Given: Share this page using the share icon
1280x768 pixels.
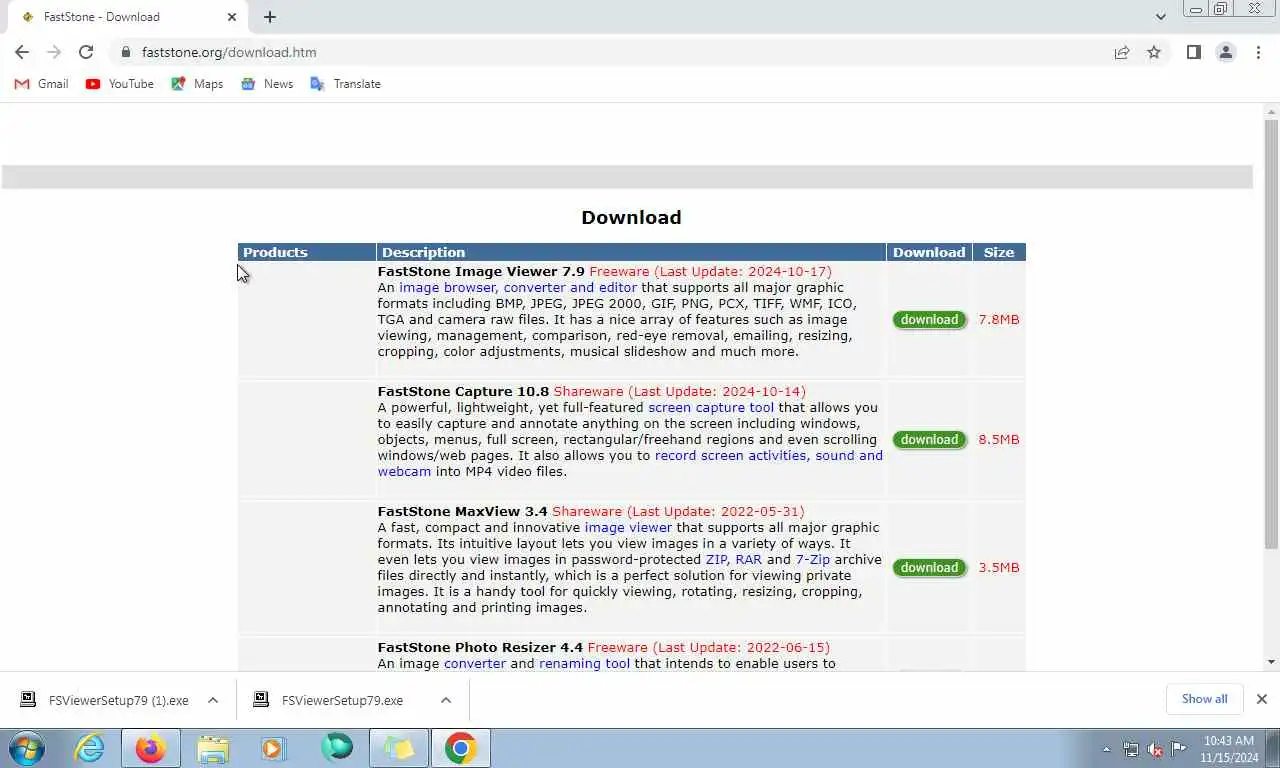Looking at the screenshot, I should coord(1122,52).
